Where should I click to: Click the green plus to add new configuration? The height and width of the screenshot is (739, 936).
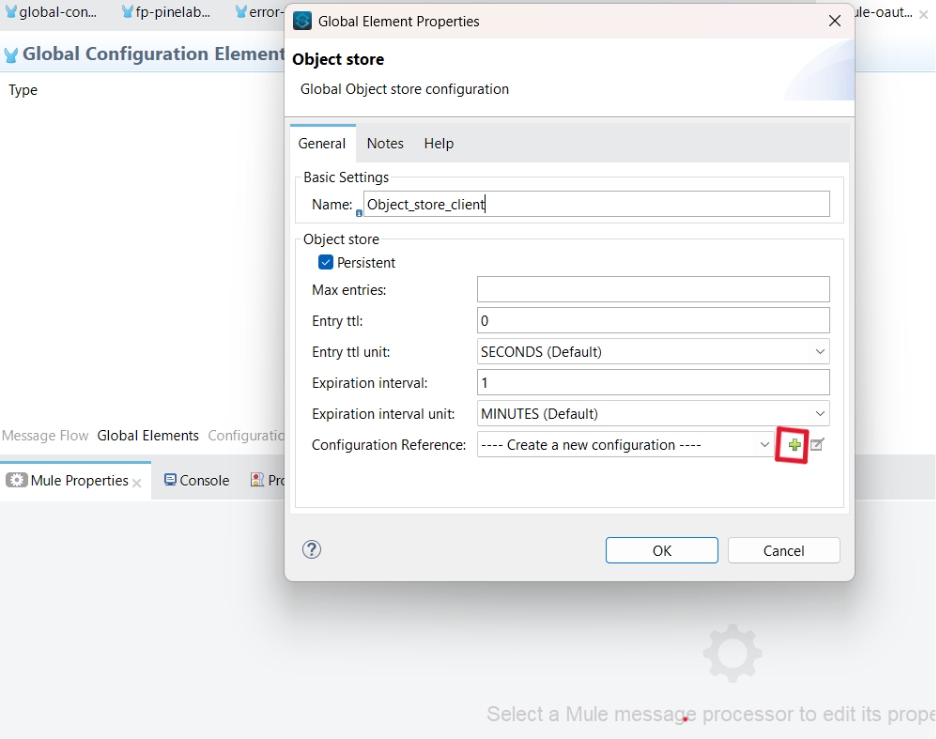click(791, 445)
